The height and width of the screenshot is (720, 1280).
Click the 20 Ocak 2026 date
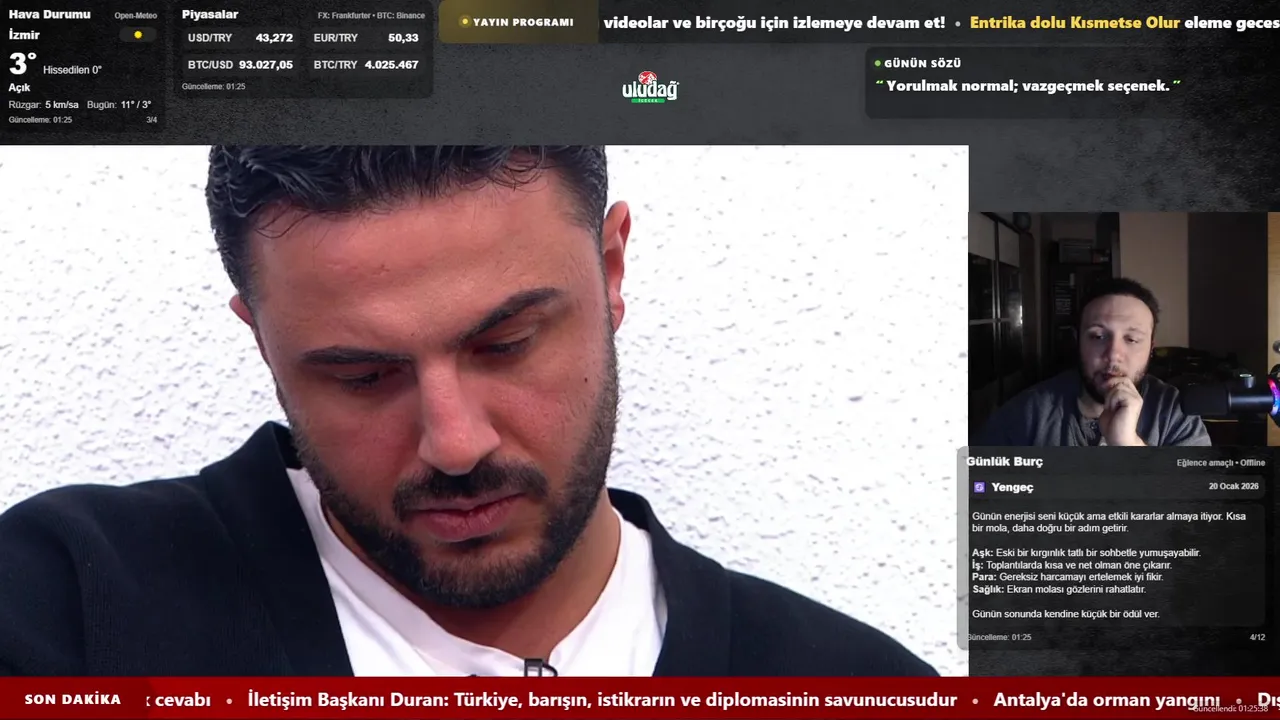click(x=1233, y=486)
